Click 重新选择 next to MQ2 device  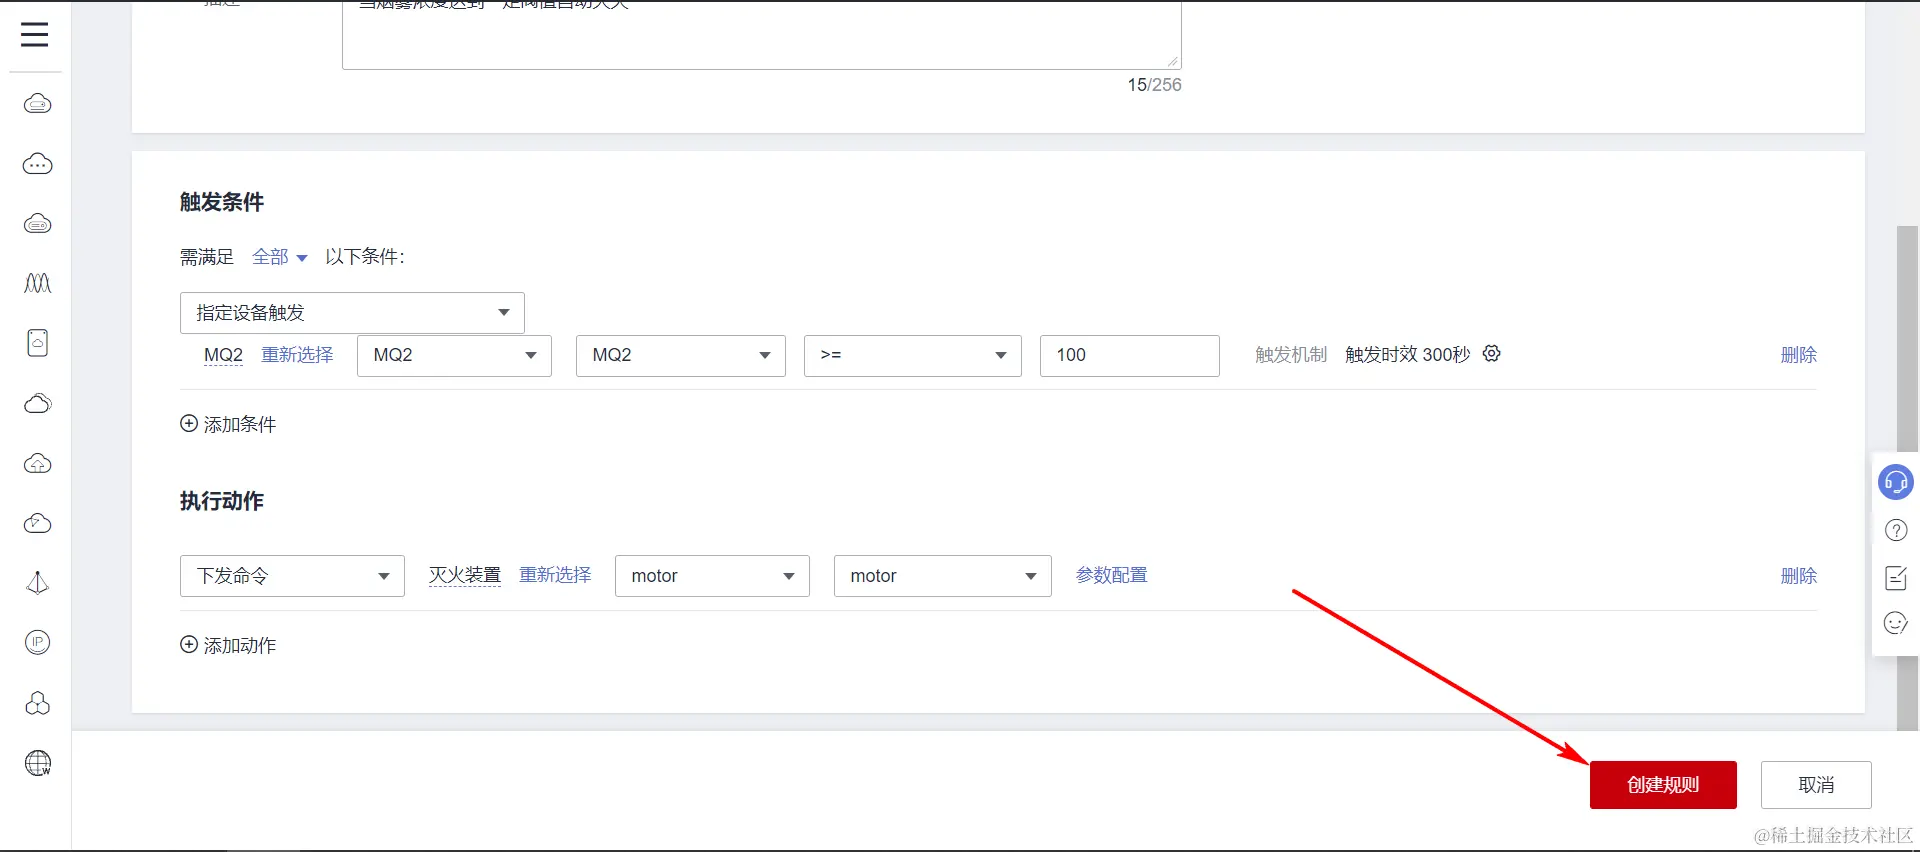tap(297, 355)
